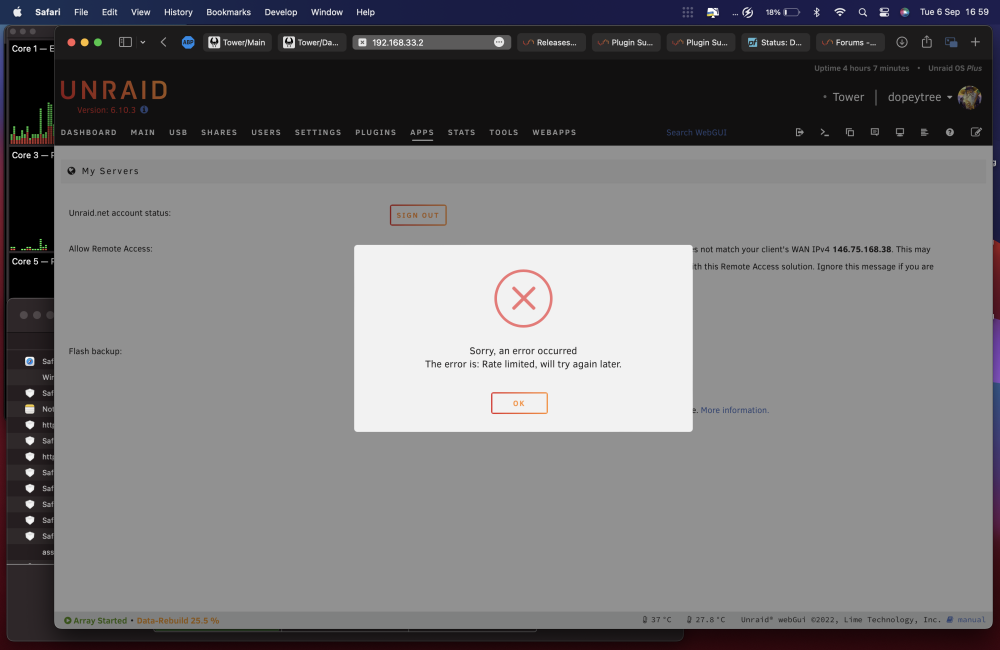Open the WEBAPPS tab
This screenshot has height=650, width=1000.
(554, 133)
